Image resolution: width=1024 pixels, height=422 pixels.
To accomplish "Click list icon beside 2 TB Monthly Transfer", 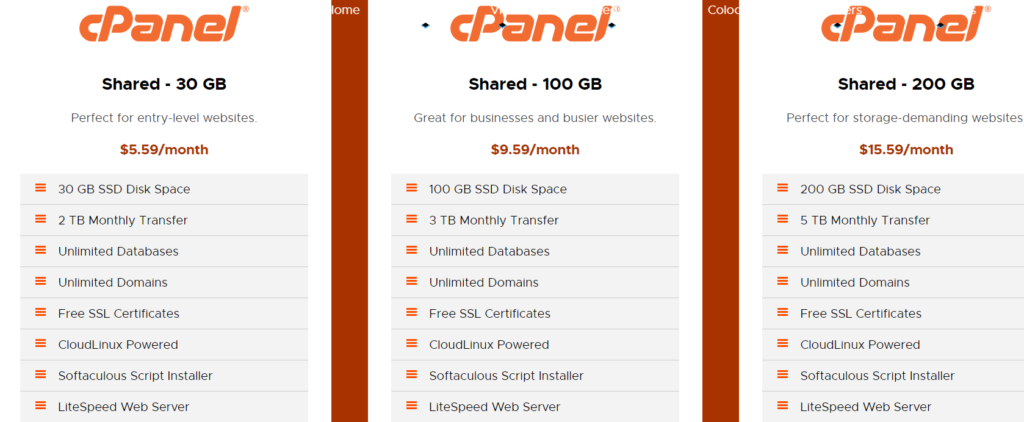I will (40, 219).
